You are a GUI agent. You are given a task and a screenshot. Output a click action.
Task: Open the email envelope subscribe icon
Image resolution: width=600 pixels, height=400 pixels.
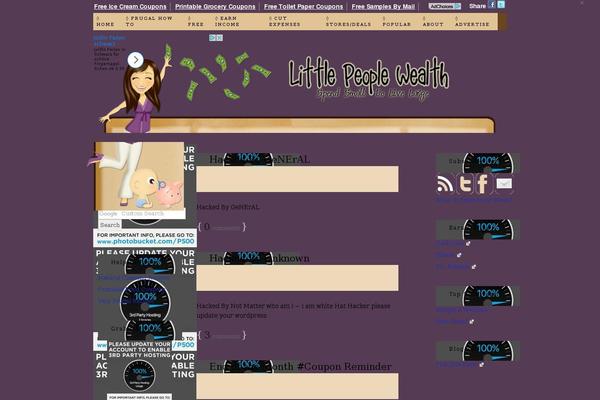504,184
